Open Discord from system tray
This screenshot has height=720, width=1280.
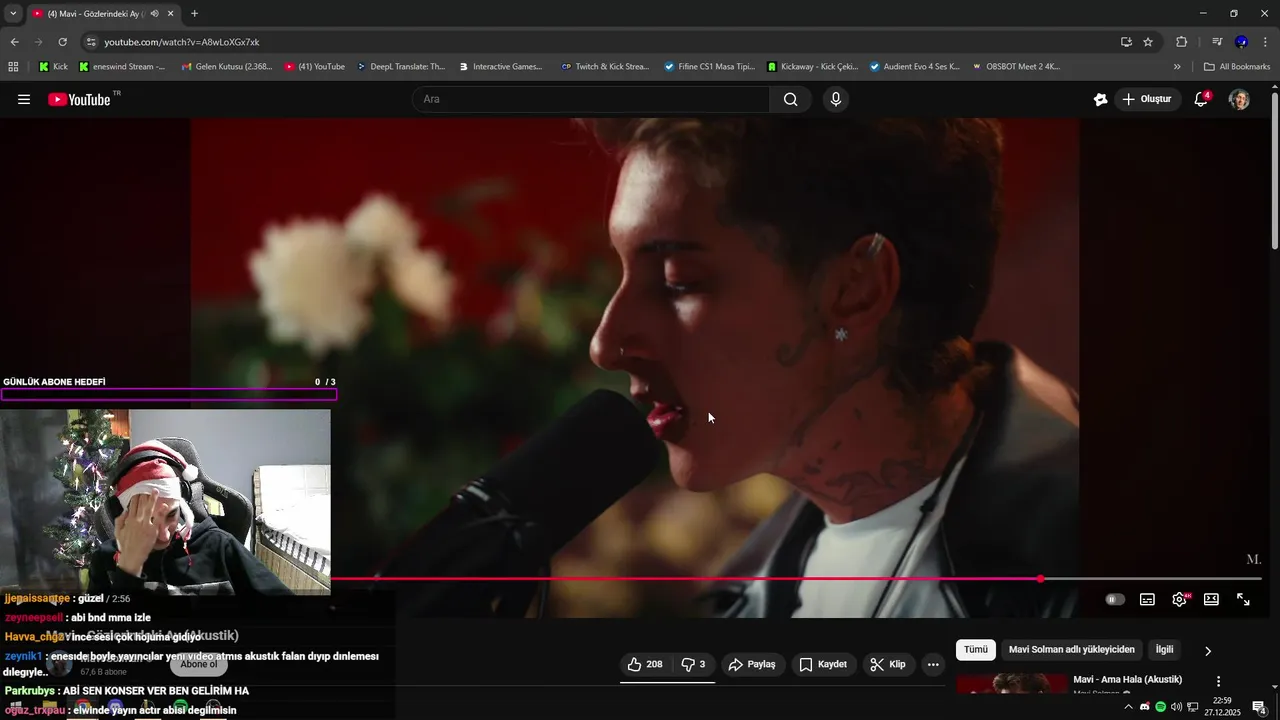point(1145,707)
